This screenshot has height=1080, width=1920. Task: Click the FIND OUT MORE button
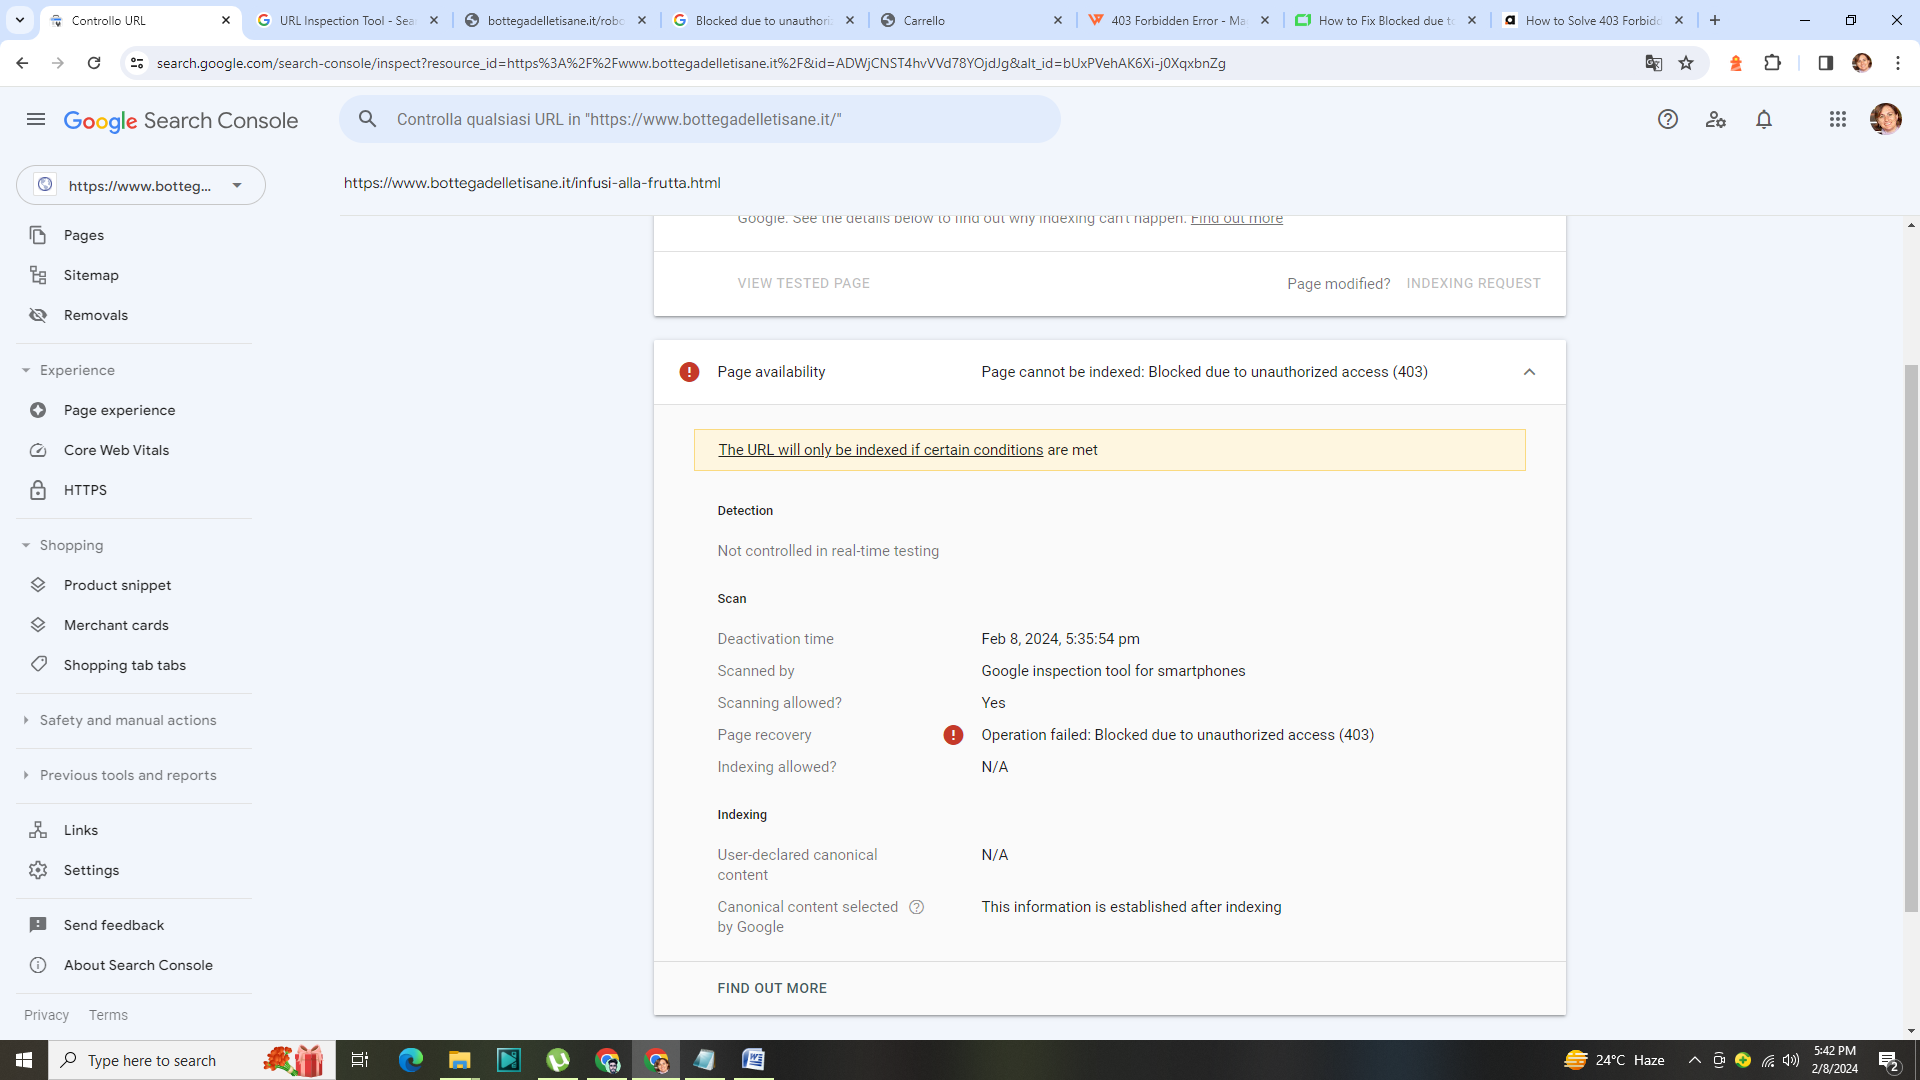[771, 988]
